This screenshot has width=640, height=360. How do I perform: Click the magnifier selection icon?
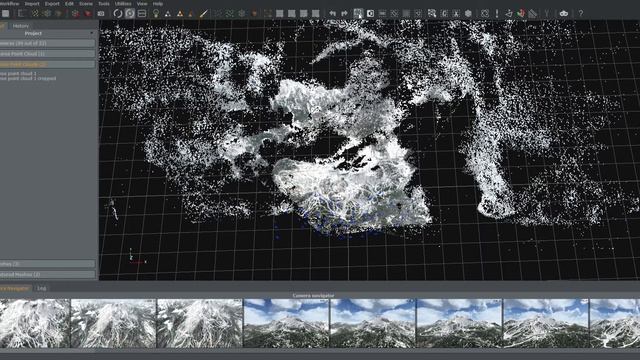[x=432, y=13]
